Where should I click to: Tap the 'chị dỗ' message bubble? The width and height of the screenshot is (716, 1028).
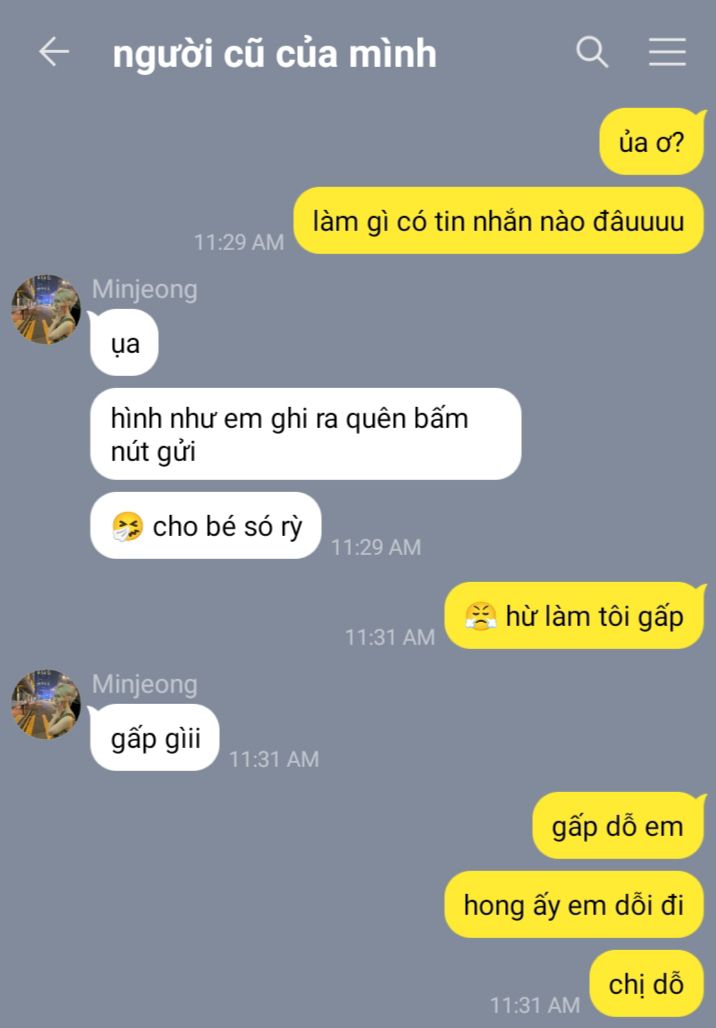(x=646, y=983)
